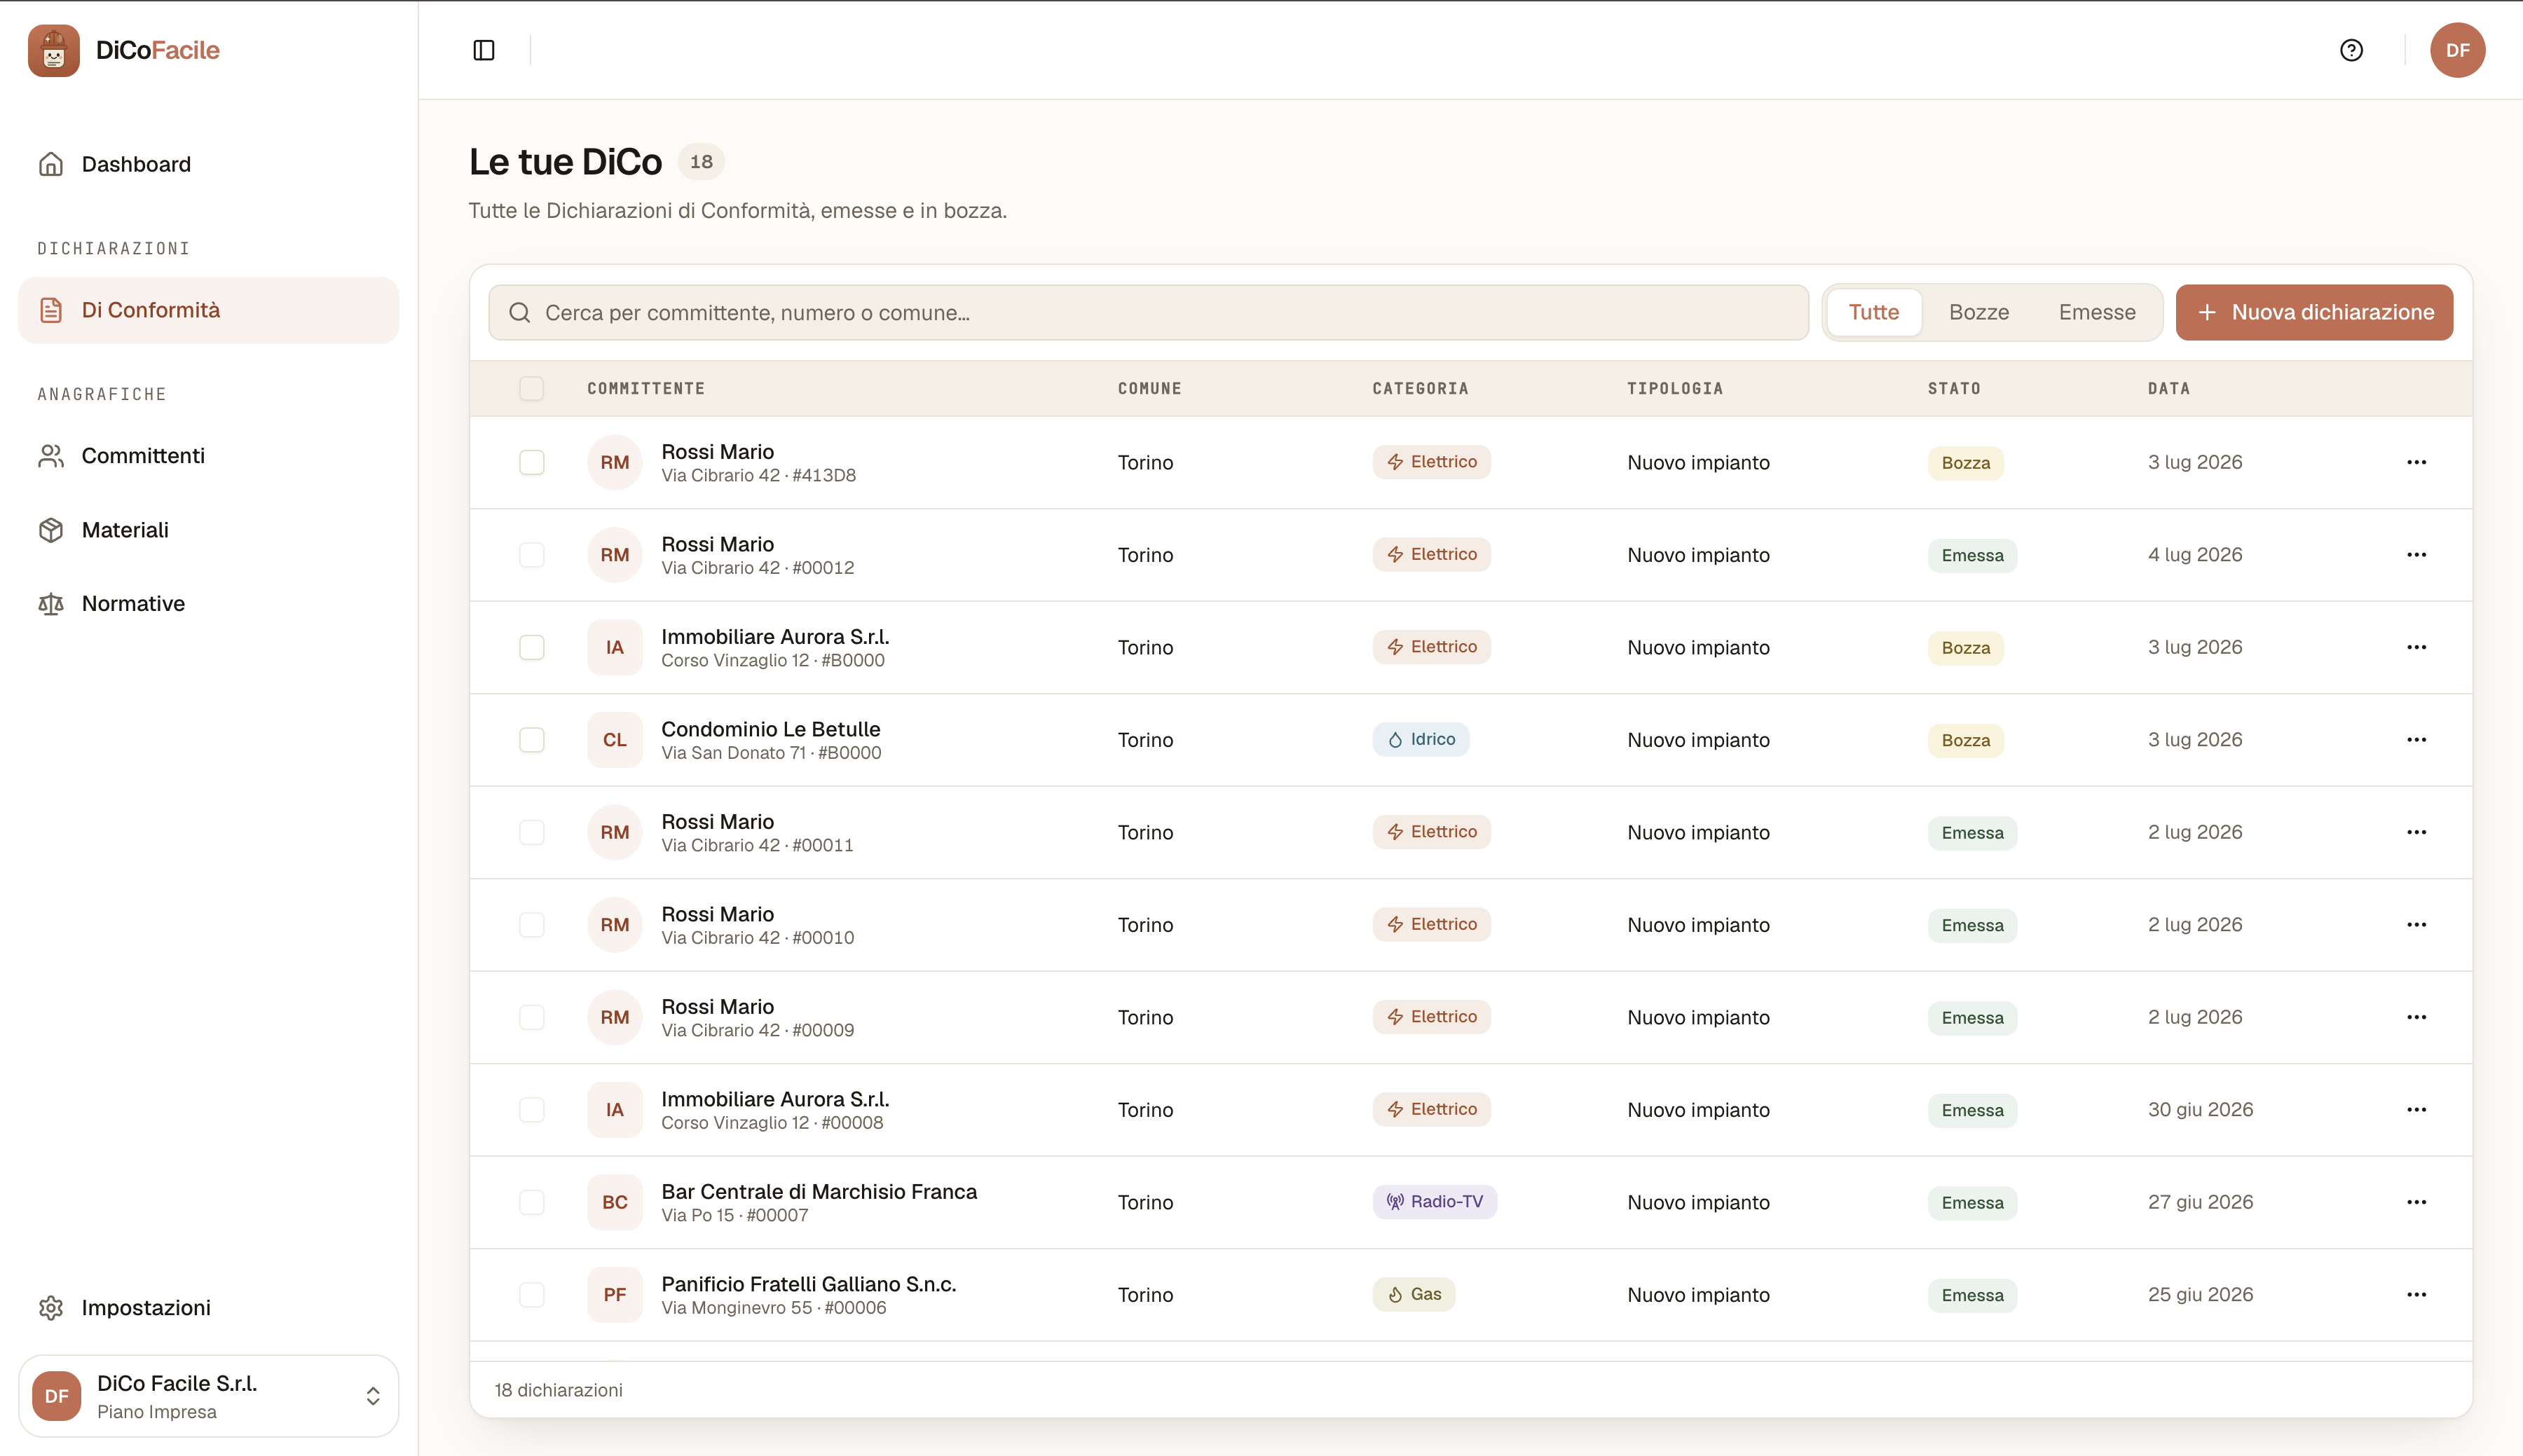Click Nuova dichiarazione button
Screen dimensions: 2523x1456
tap(2314, 313)
